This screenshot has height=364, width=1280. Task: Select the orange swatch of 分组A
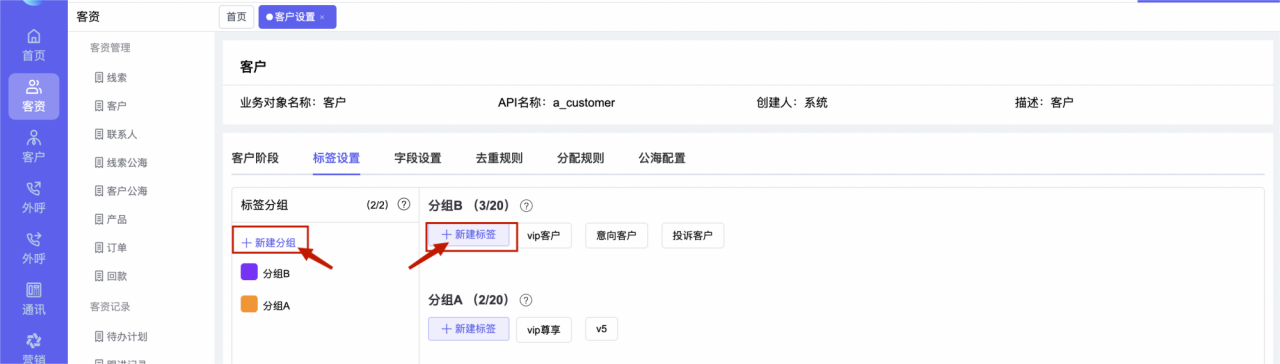[250, 305]
